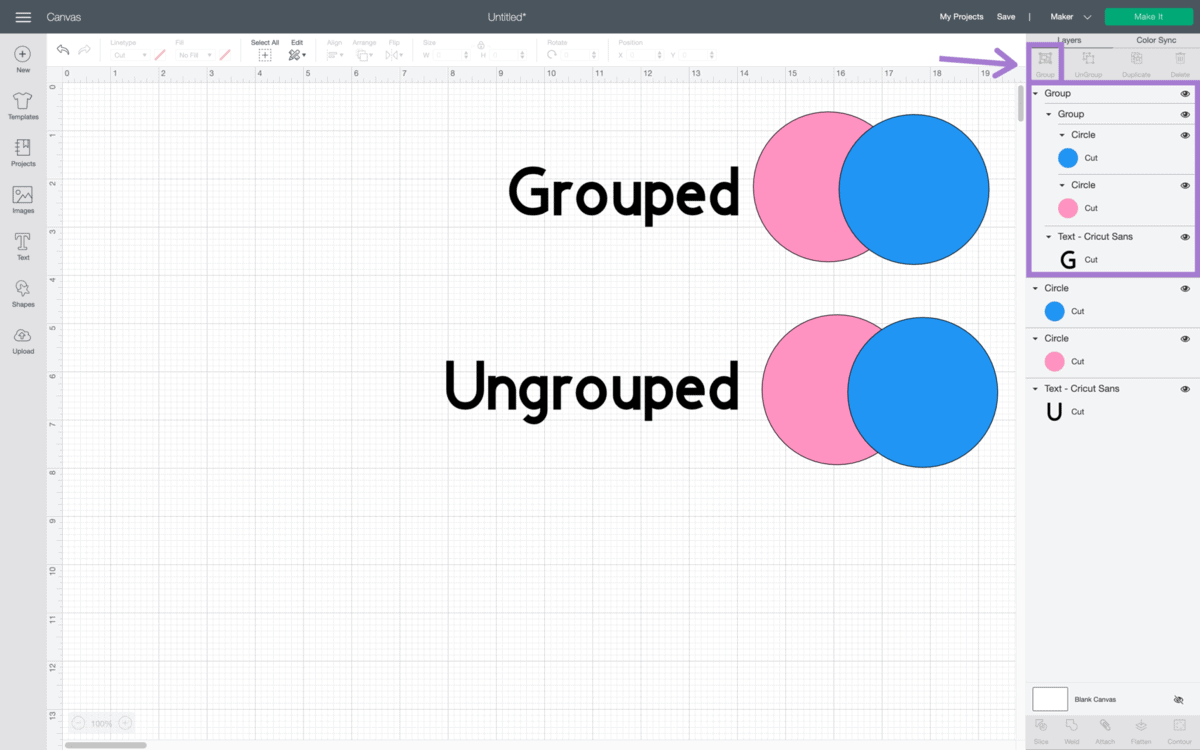Screen dimensions: 1200x750
Task: Open the Maker machine dropdown
Action: coord(1087,16)
